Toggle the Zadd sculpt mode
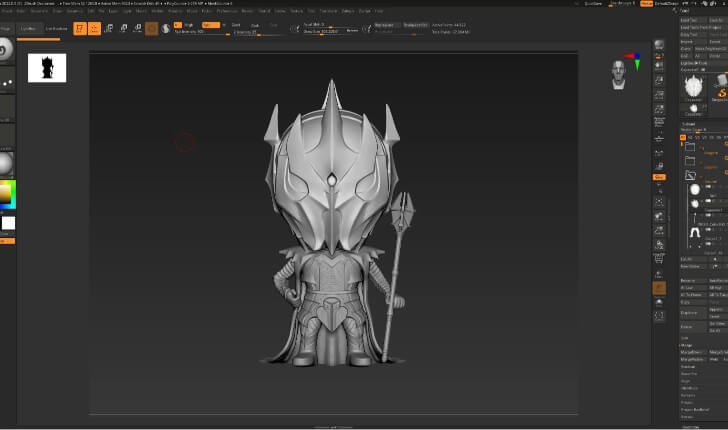Screen dimensions: 728x430 click(x=236, y=25)
